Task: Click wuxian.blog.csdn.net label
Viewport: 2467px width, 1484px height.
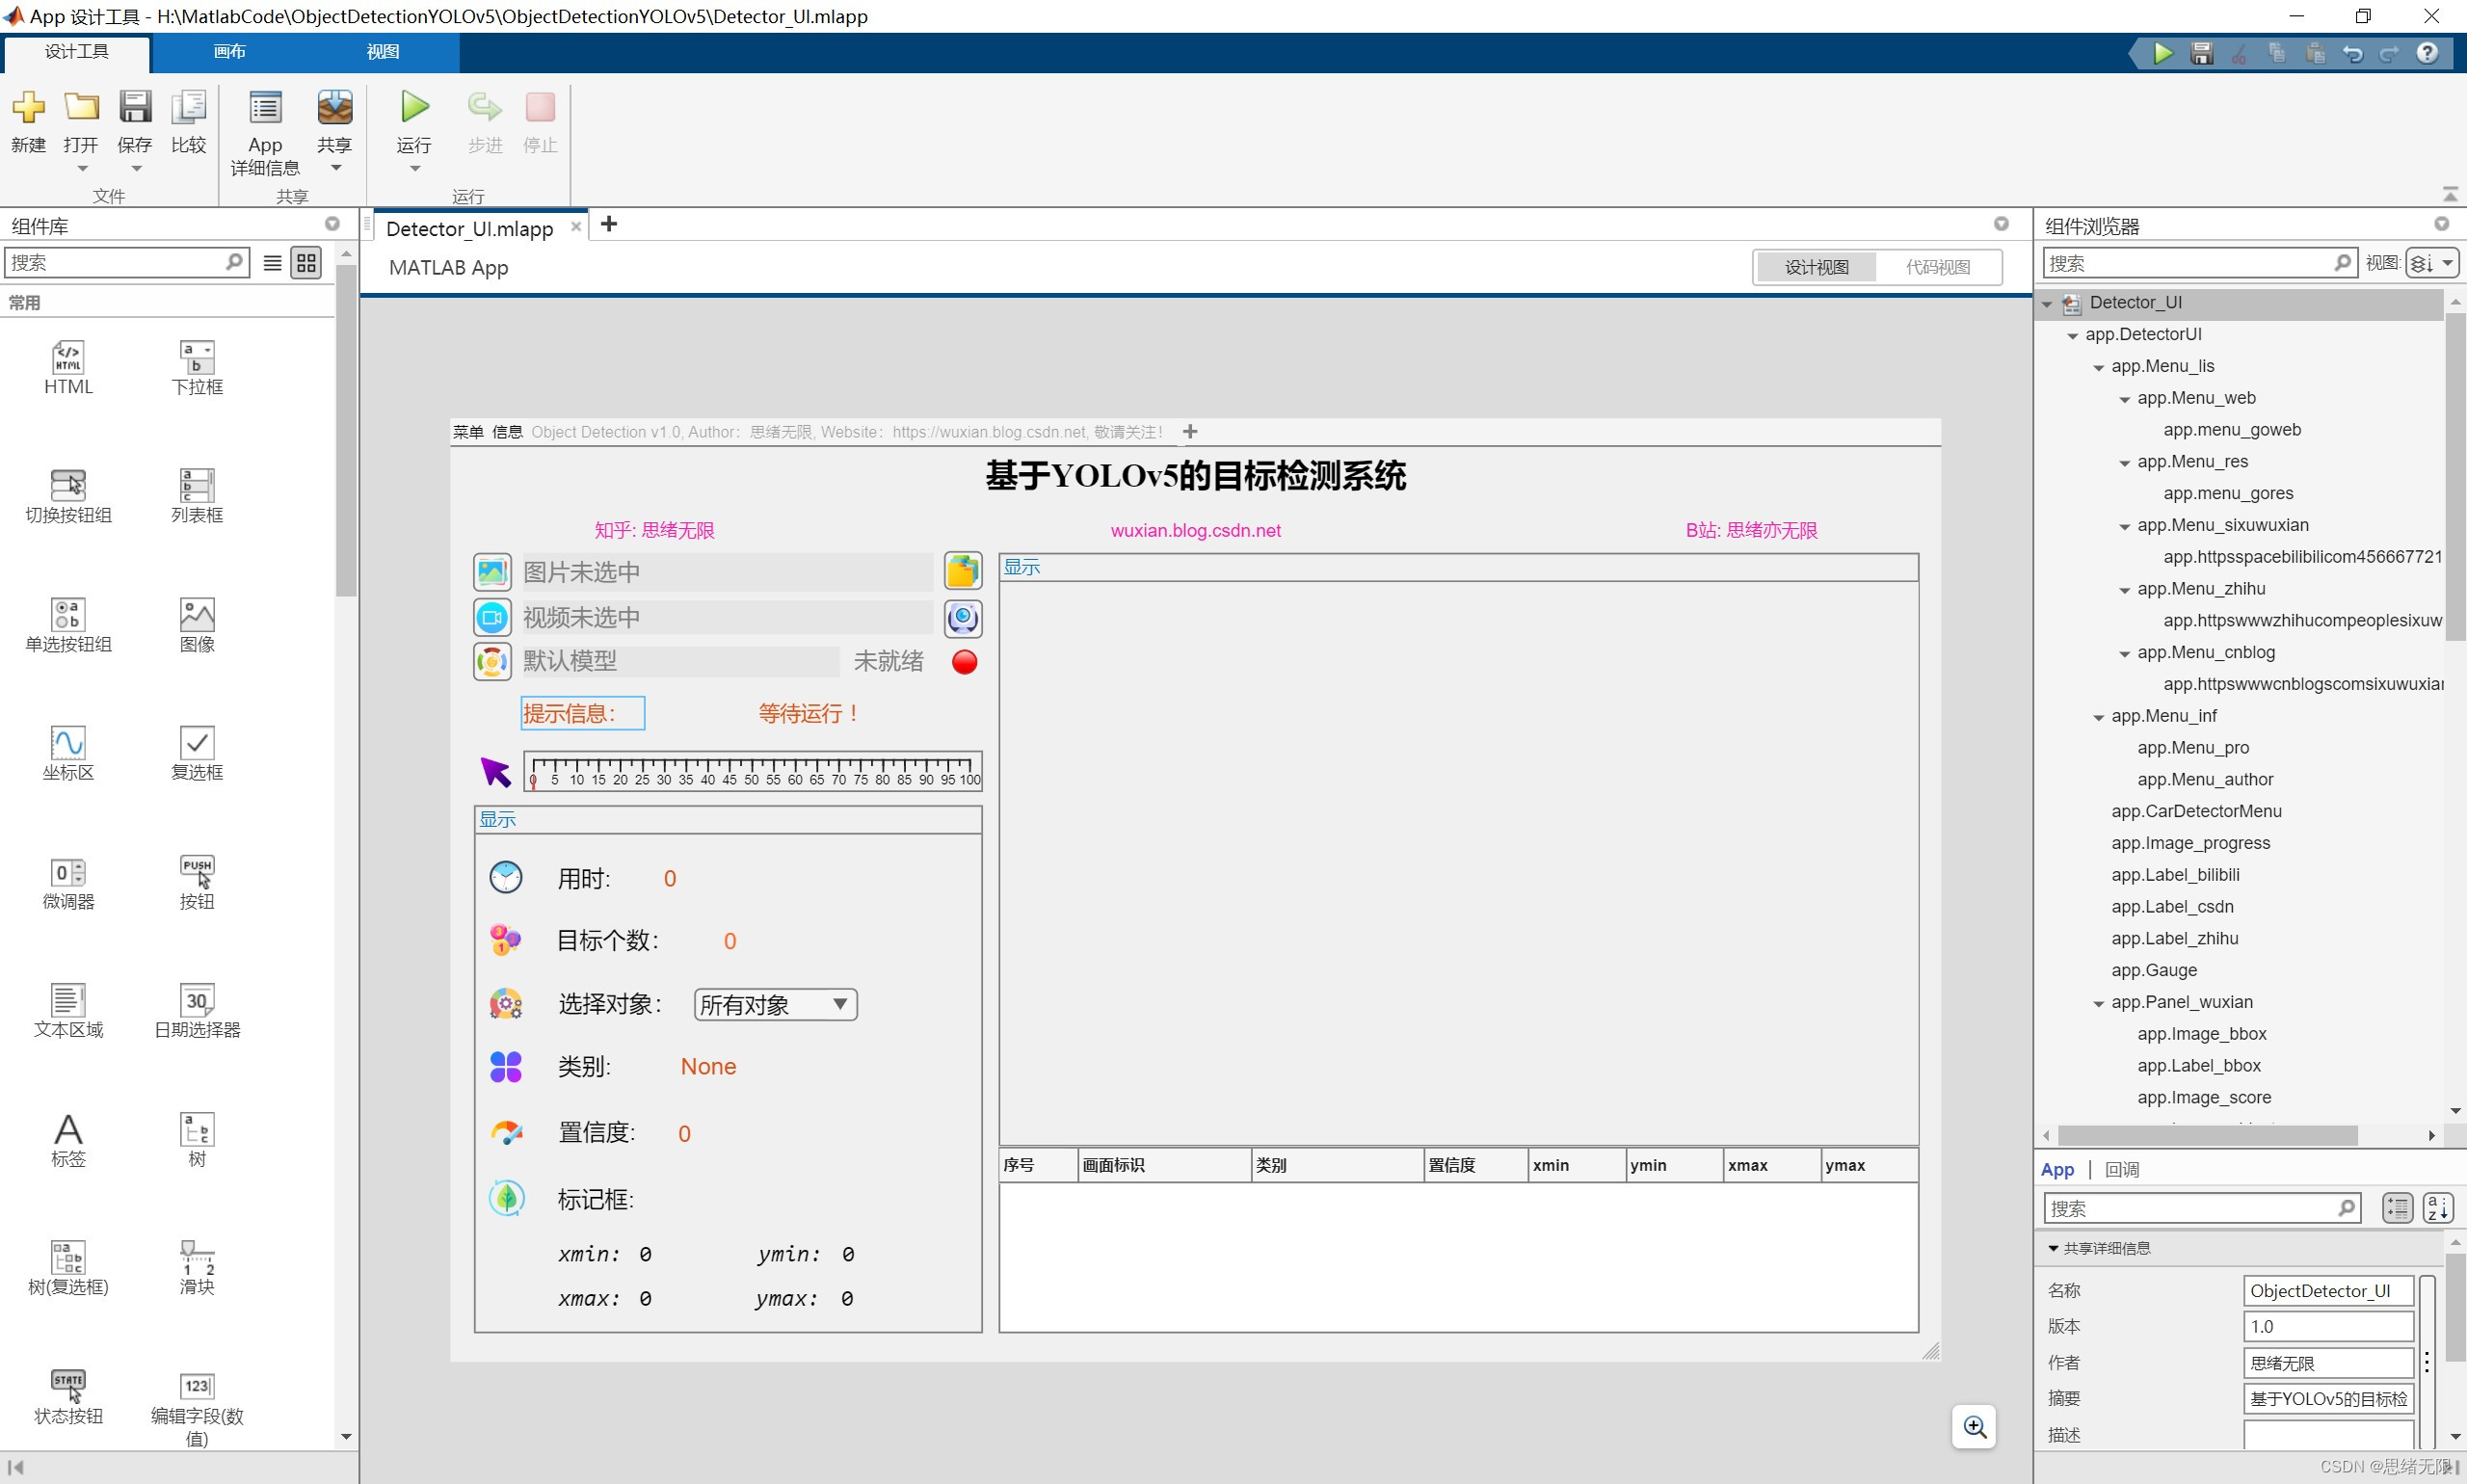Action: [1195, 530]
